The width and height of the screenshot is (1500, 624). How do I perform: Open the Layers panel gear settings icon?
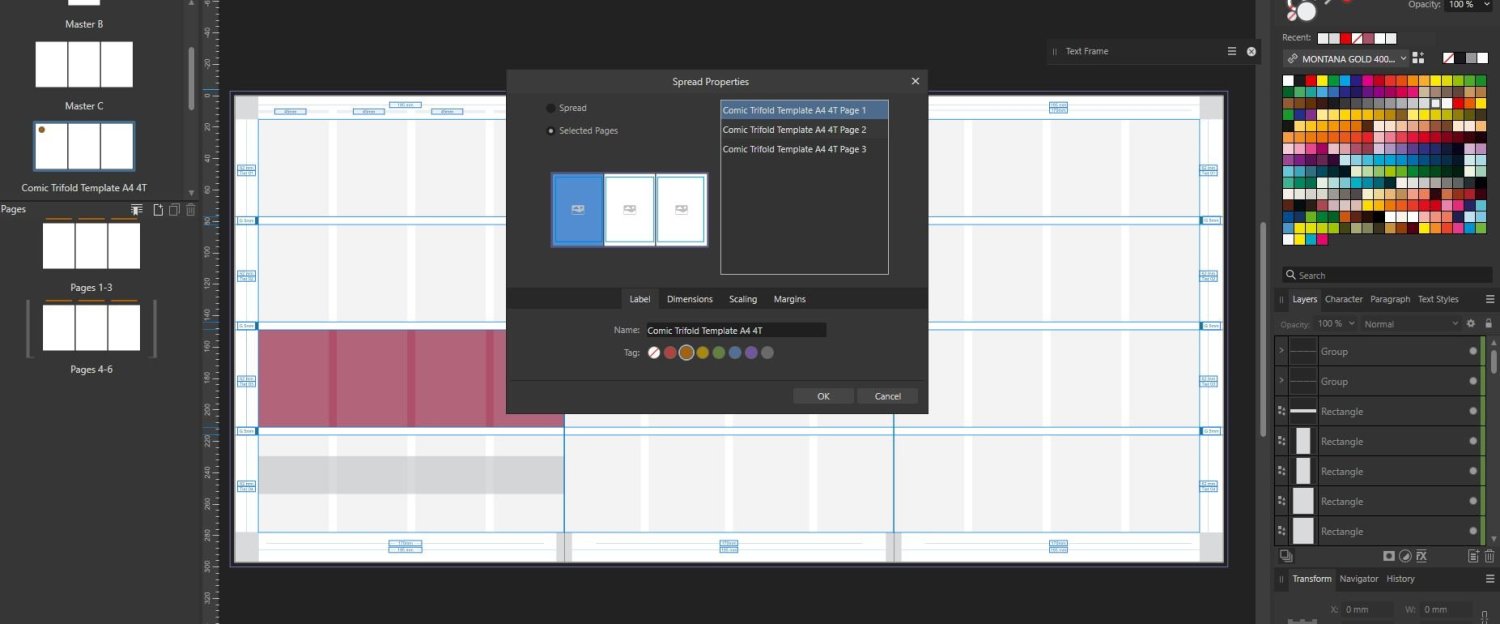coord(1470,324)
